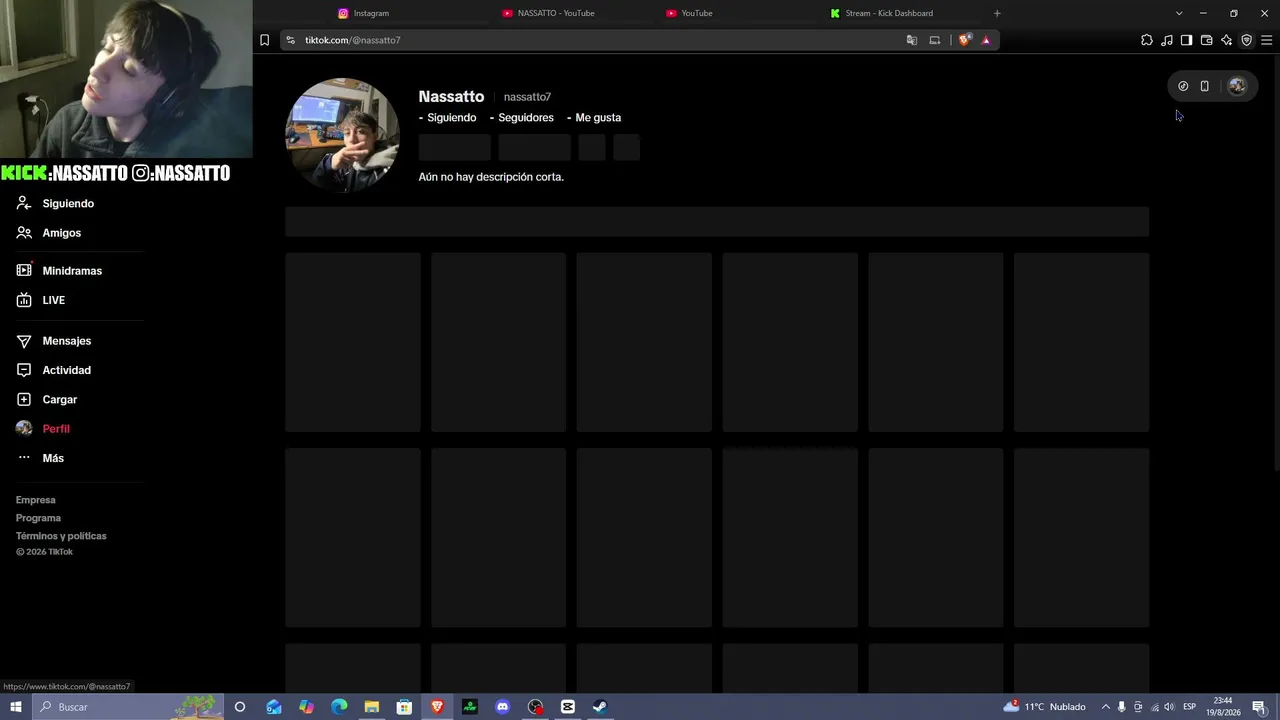Viewport: 1280px width, 720px height.
Task: Click the LIVE television icon
Action: tap(24, 300)
